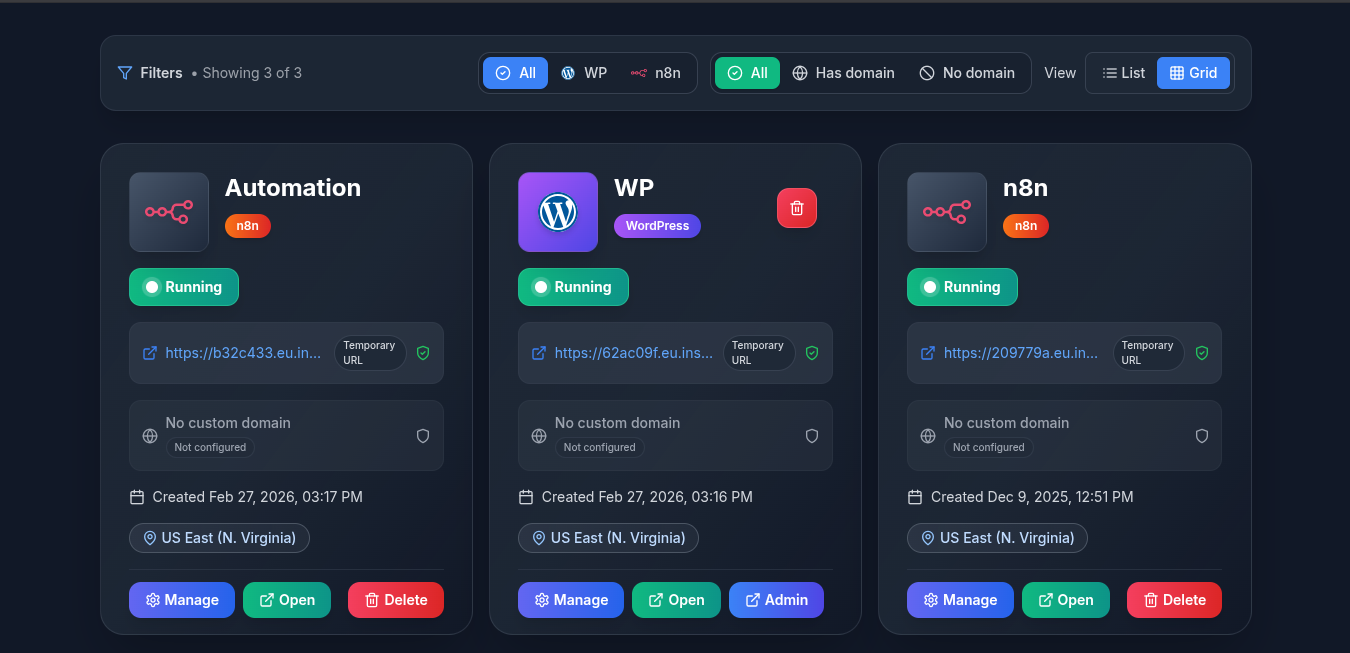1350x653 pixels.
Task: Click the Automation n8n app icon
Action: (x=169, y=212)
